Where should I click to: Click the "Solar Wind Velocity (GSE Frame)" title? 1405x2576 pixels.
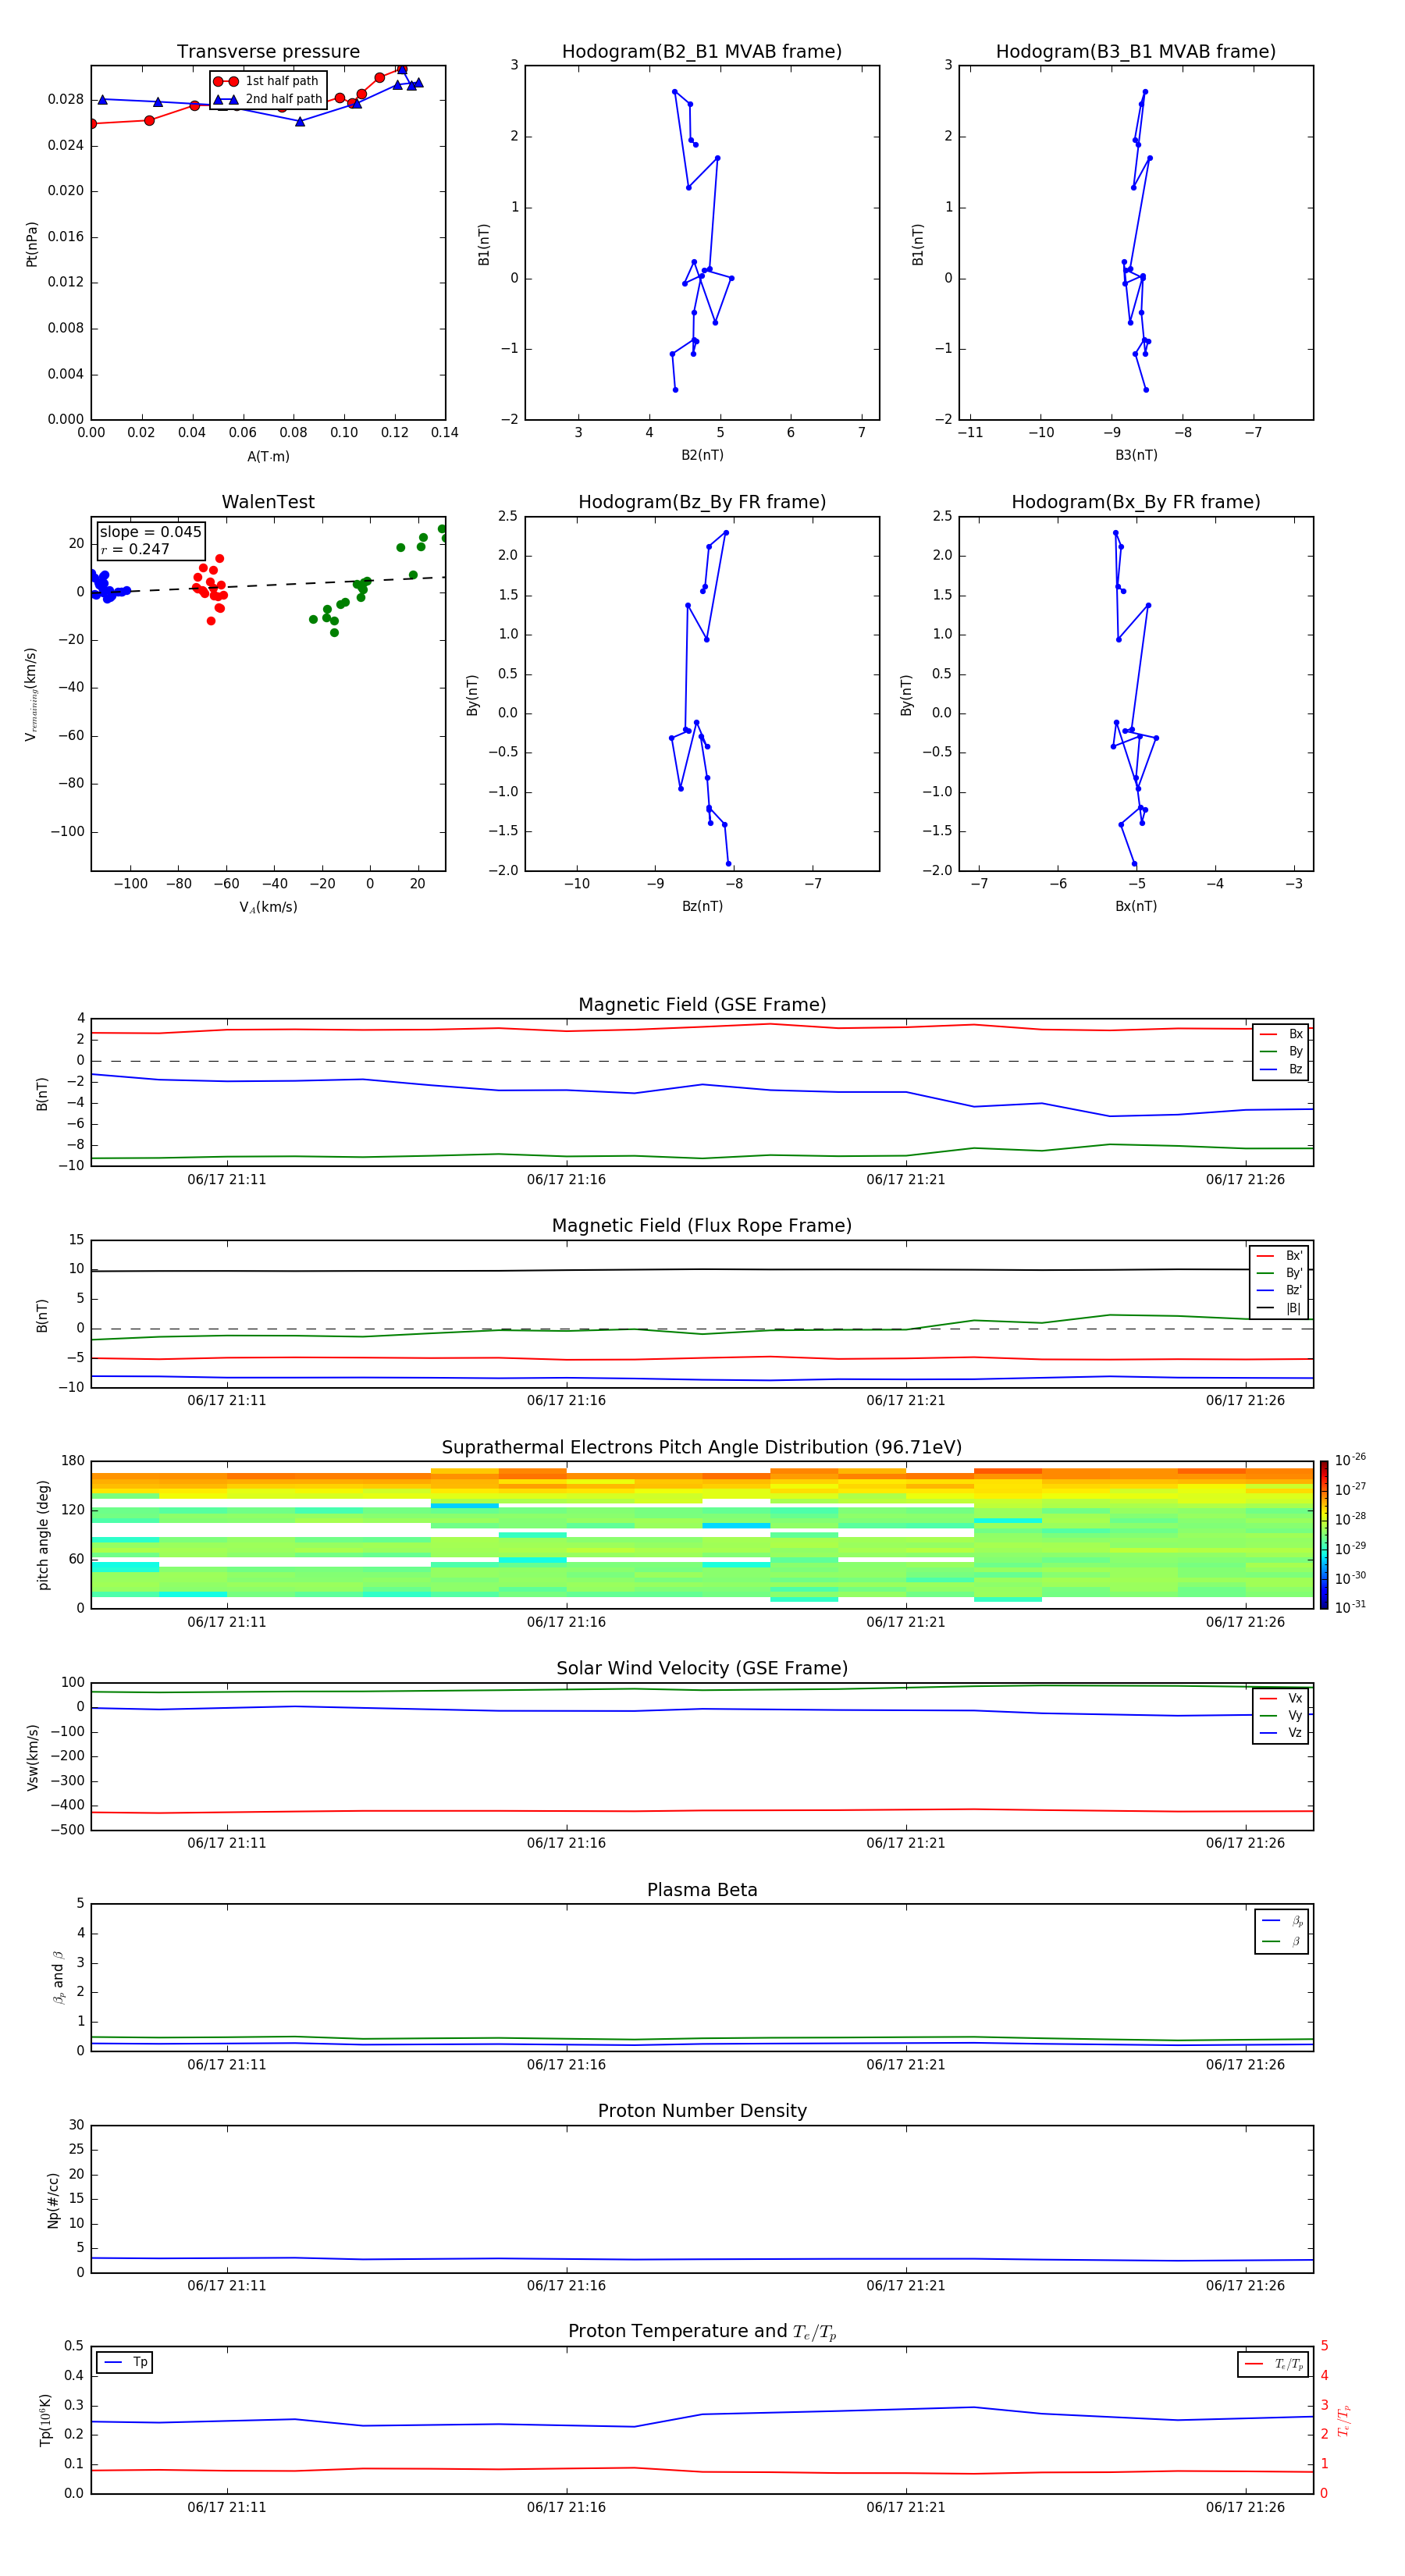(701, 1668)
